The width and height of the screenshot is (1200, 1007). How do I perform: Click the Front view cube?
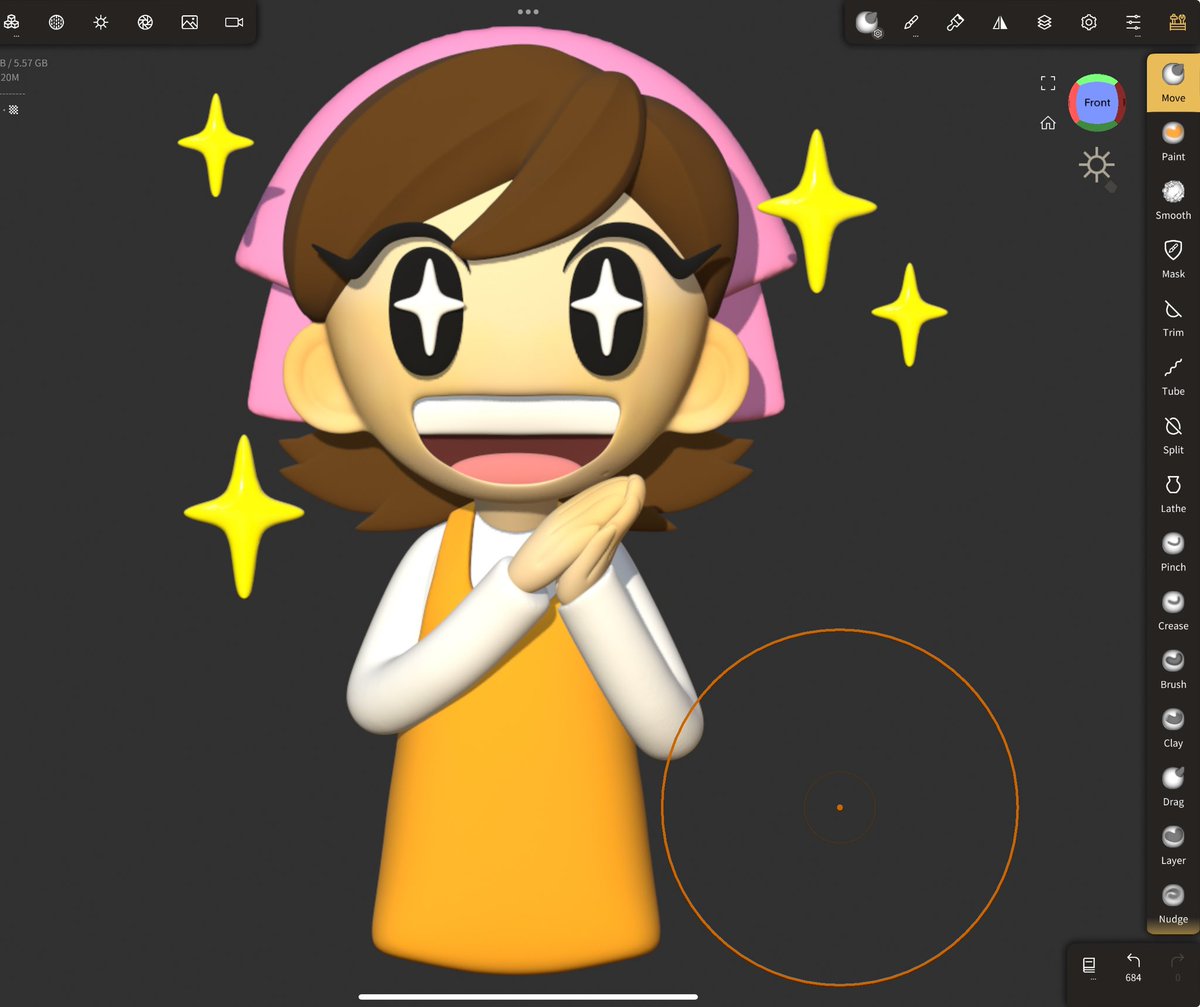point(1097,102)
